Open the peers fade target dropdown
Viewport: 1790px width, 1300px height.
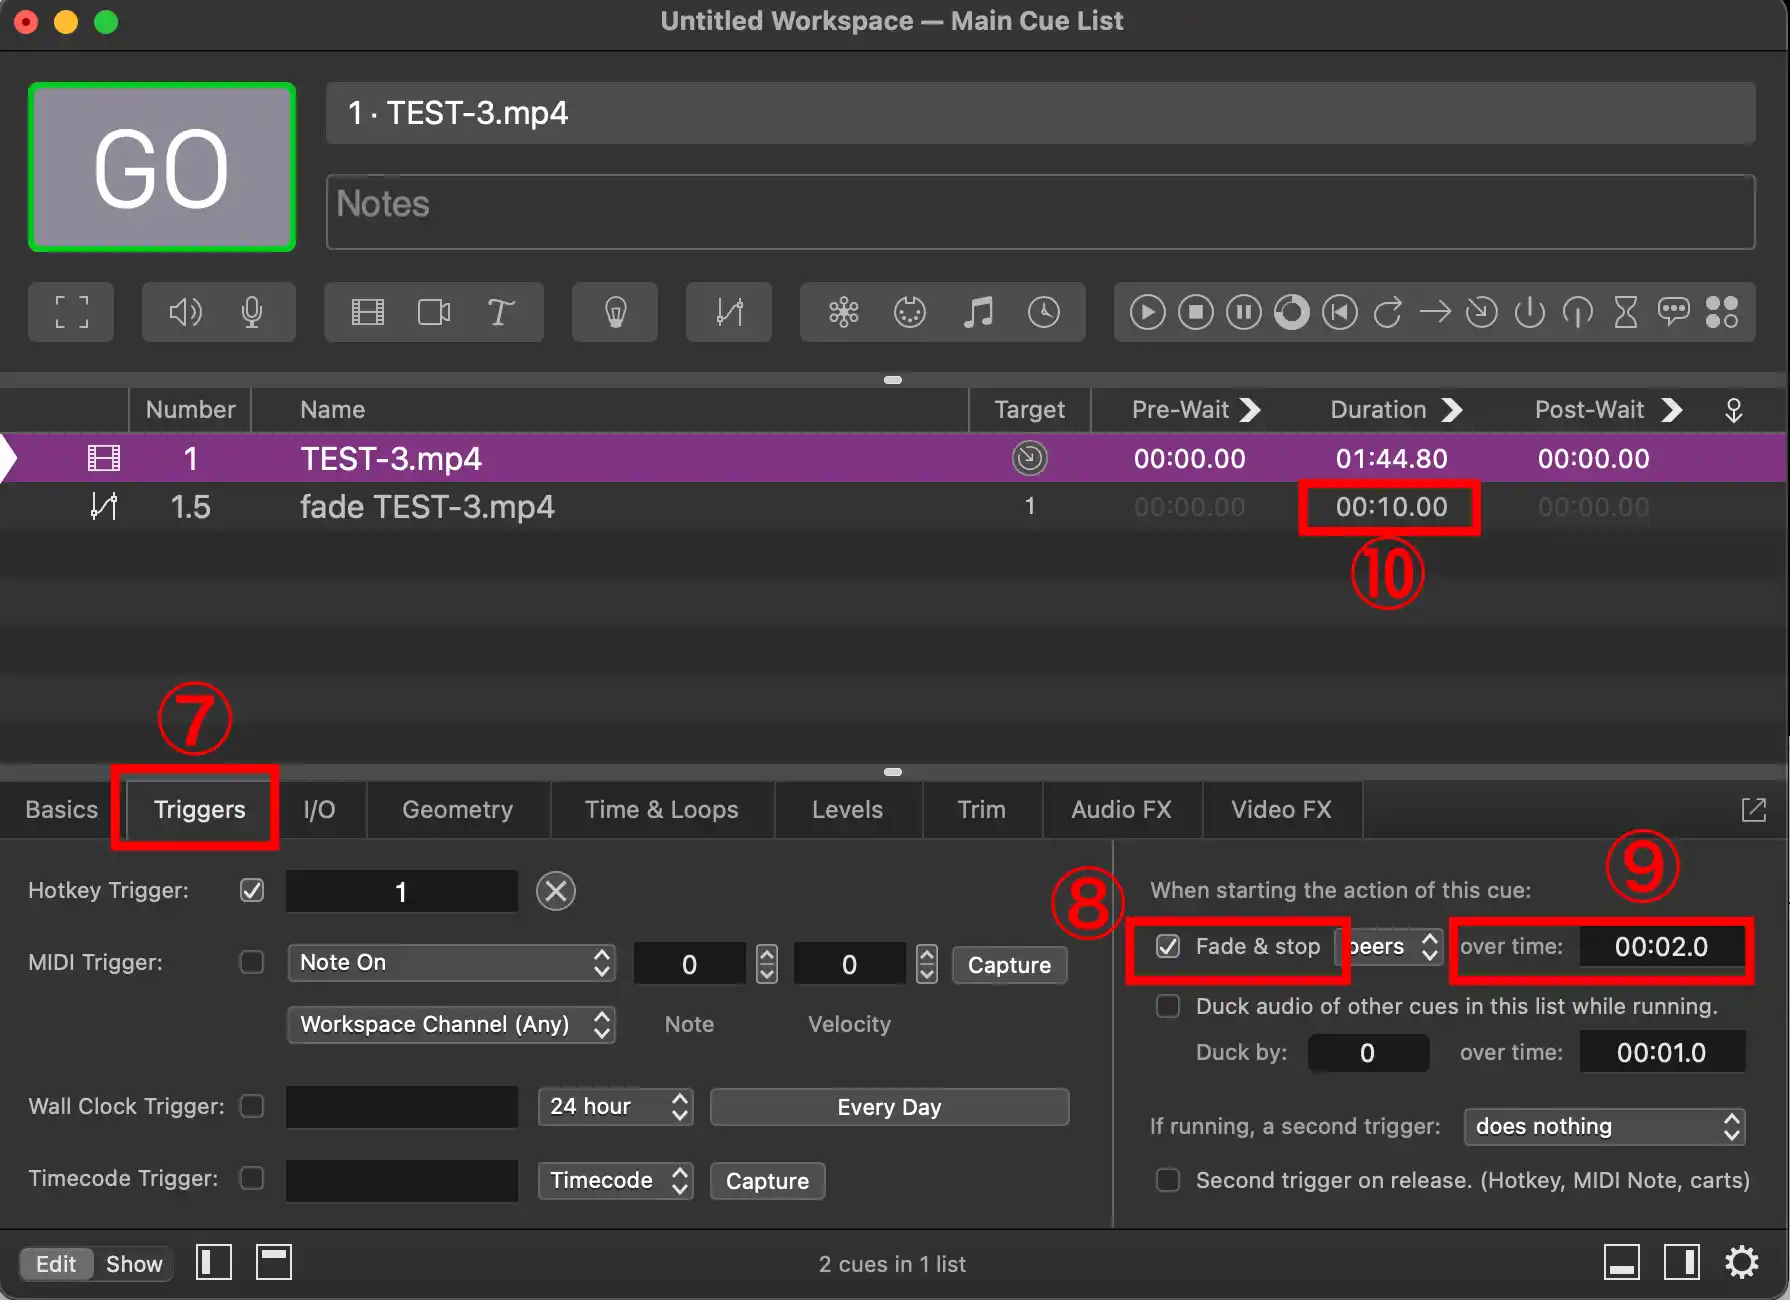(x=1392, y=947)
